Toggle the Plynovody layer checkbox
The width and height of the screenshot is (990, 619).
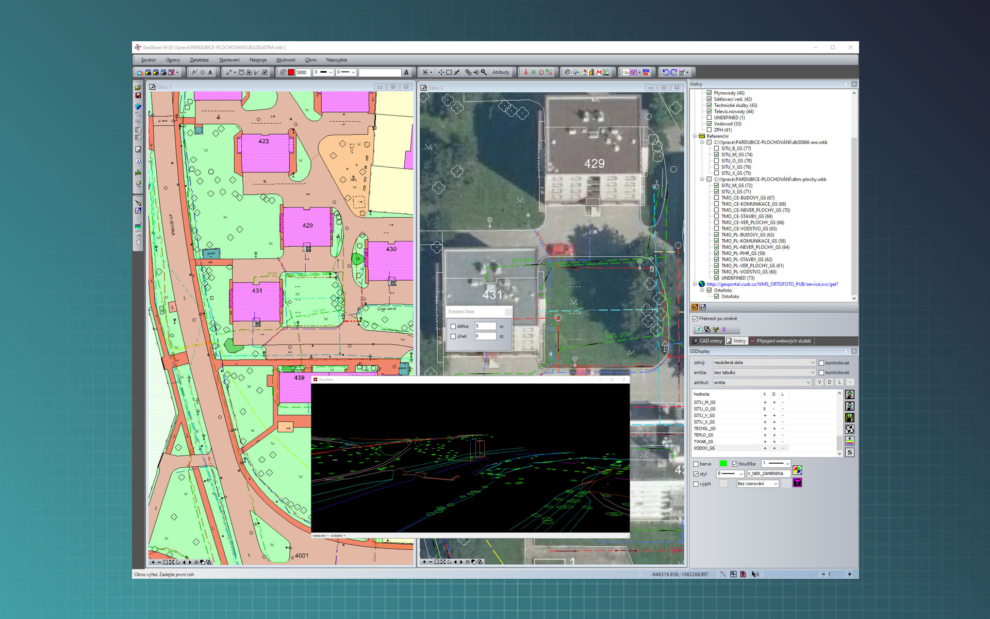tap(709, 93)
